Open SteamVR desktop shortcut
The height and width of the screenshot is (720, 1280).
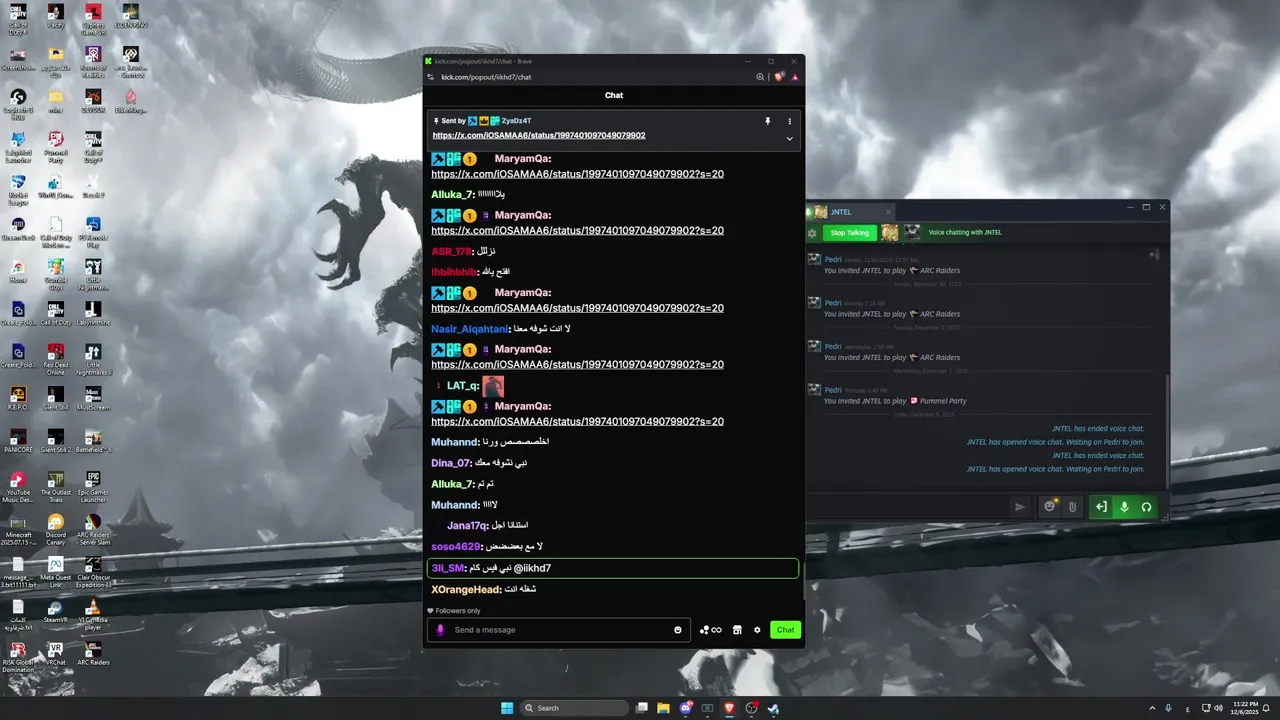55,611
